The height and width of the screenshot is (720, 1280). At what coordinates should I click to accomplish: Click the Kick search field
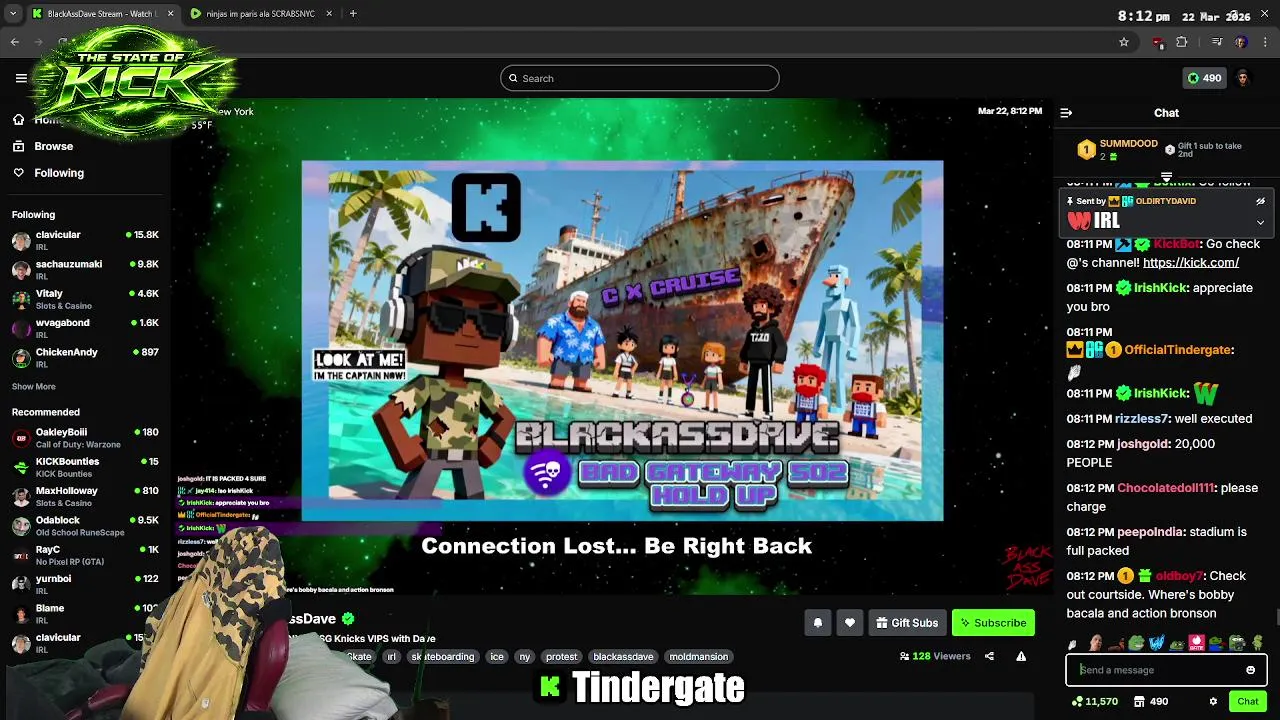(x=640, y=78)
